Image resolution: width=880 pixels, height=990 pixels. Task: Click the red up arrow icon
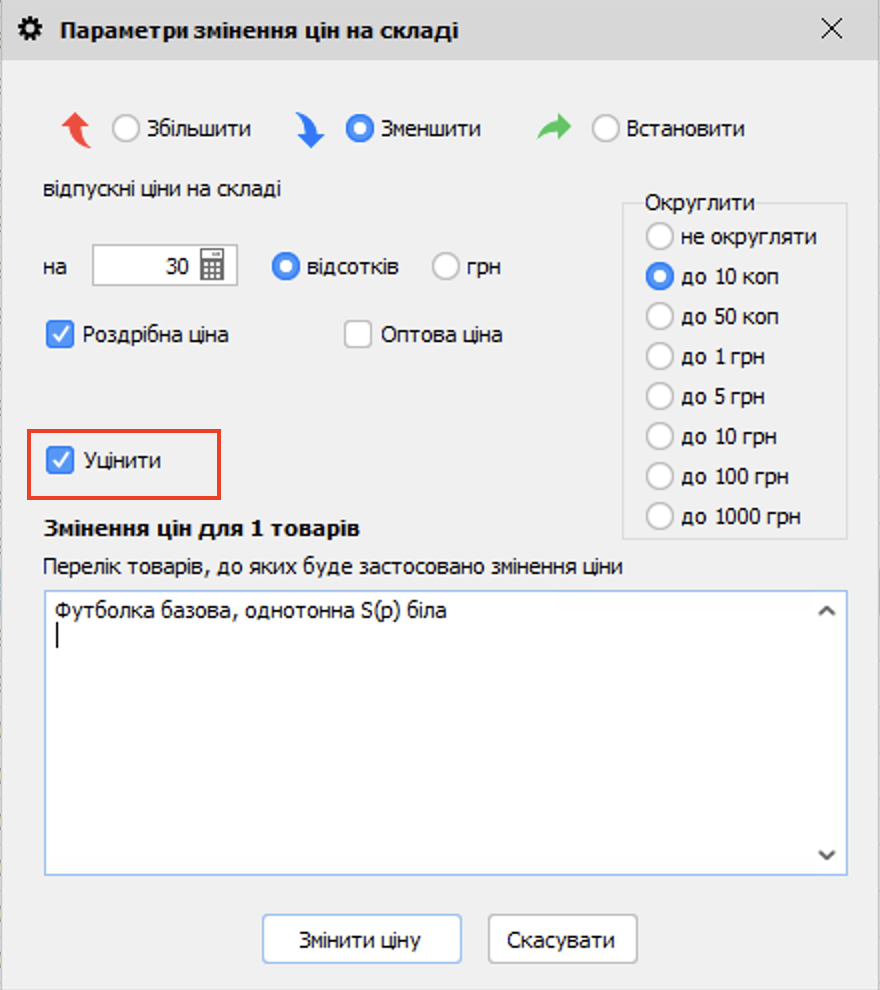(76, 130)
